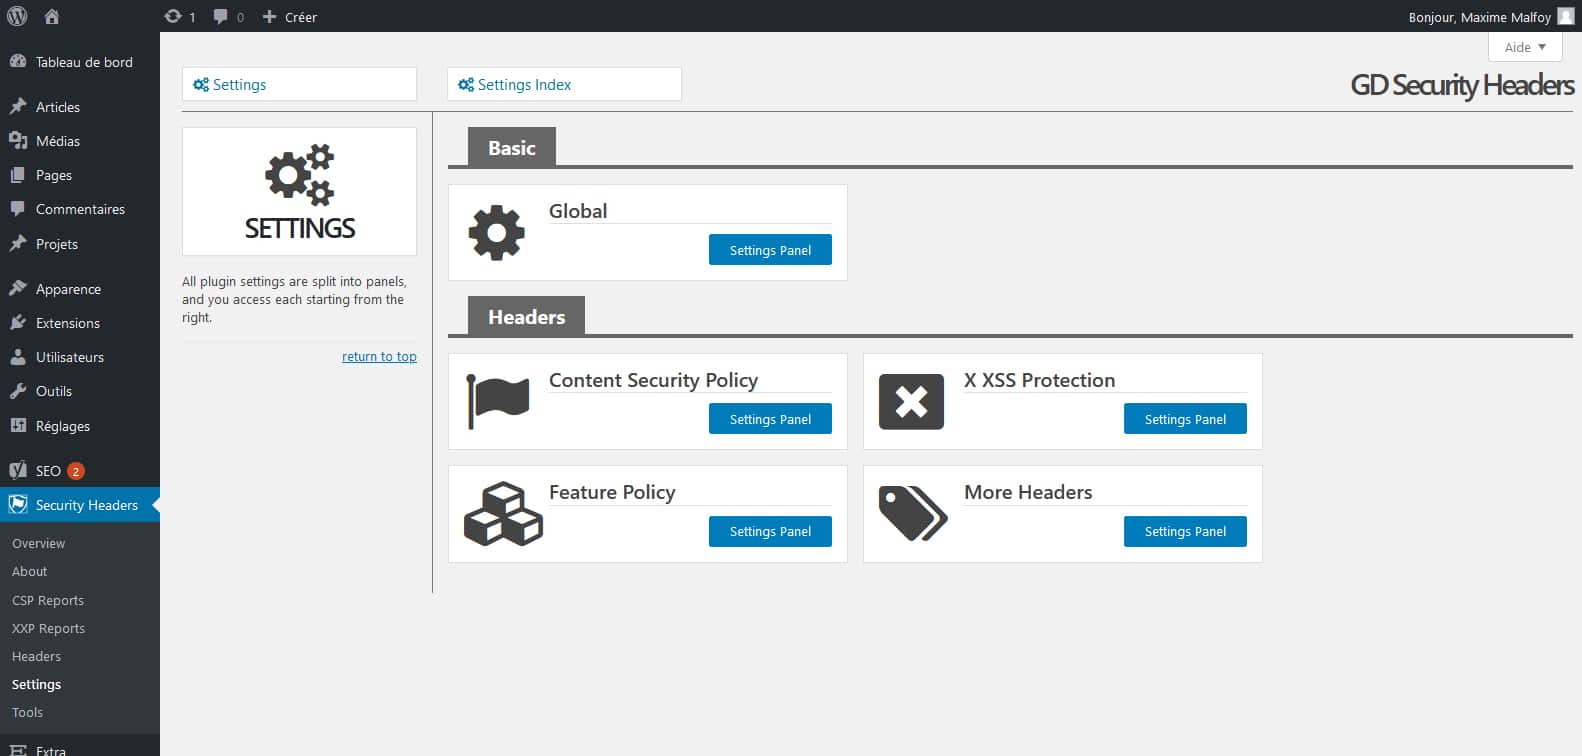Expand the Aide help dropdown

point(1525,47)
